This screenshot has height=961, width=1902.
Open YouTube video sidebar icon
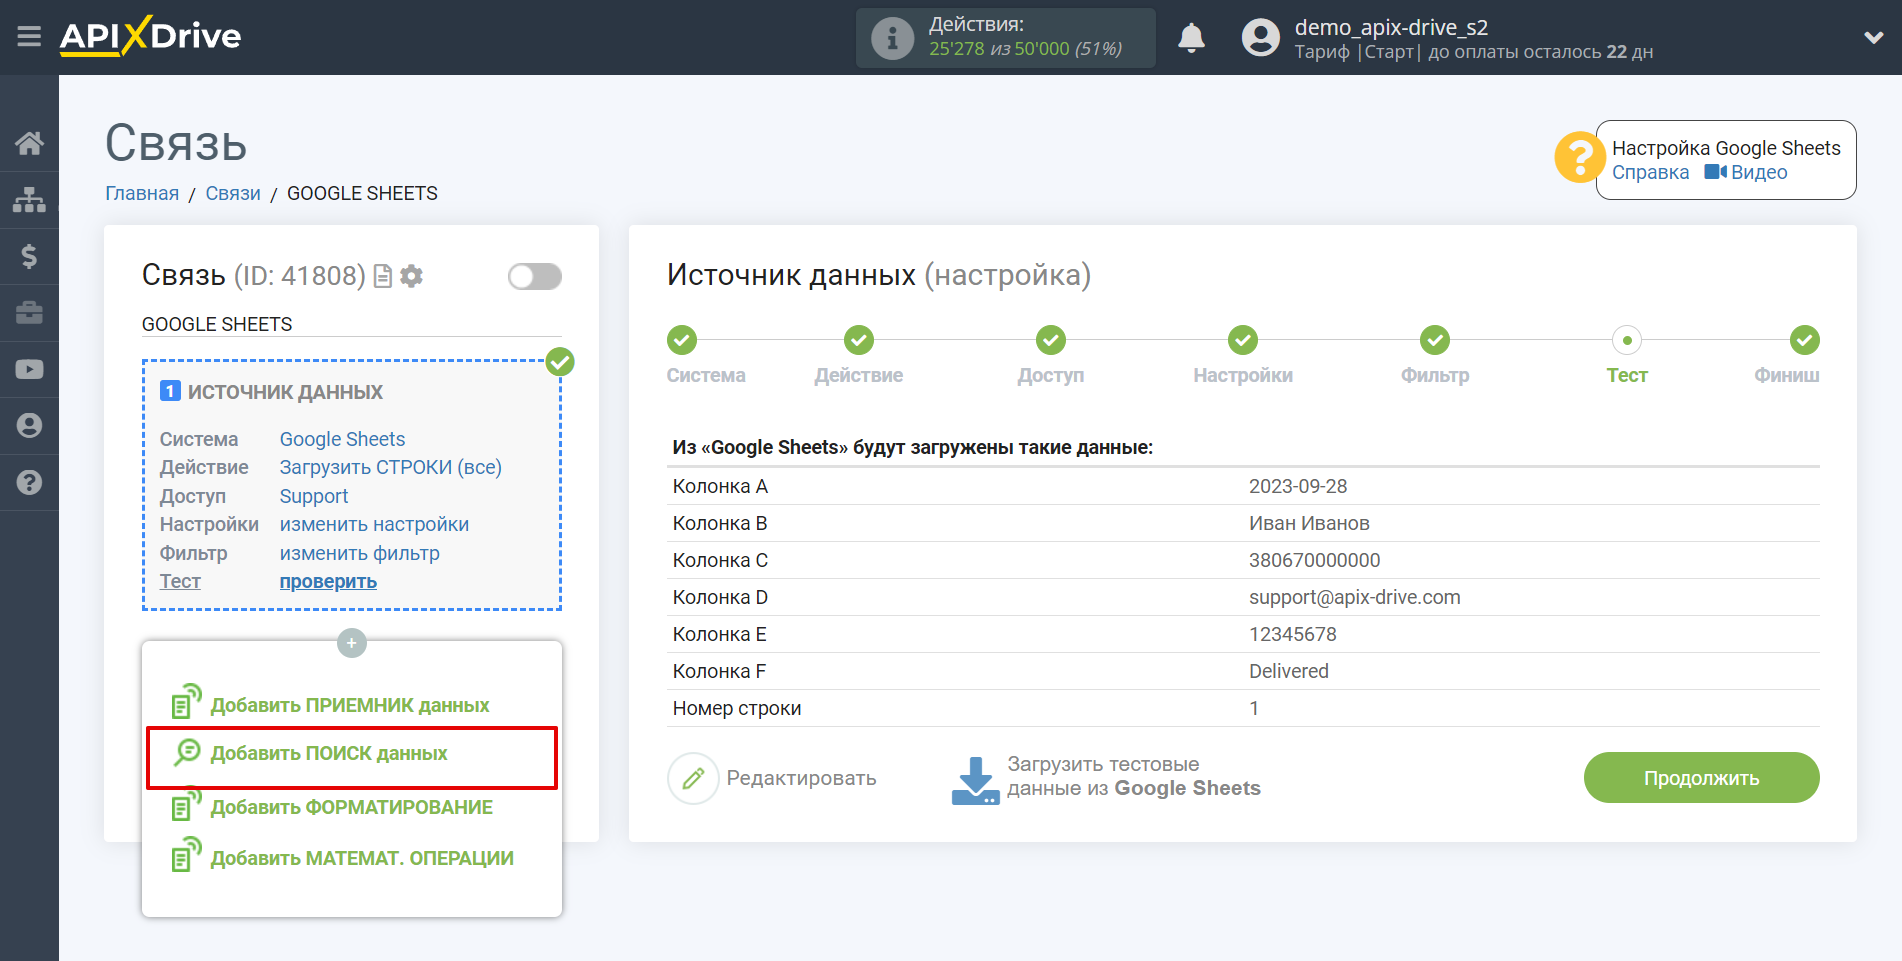29,369
